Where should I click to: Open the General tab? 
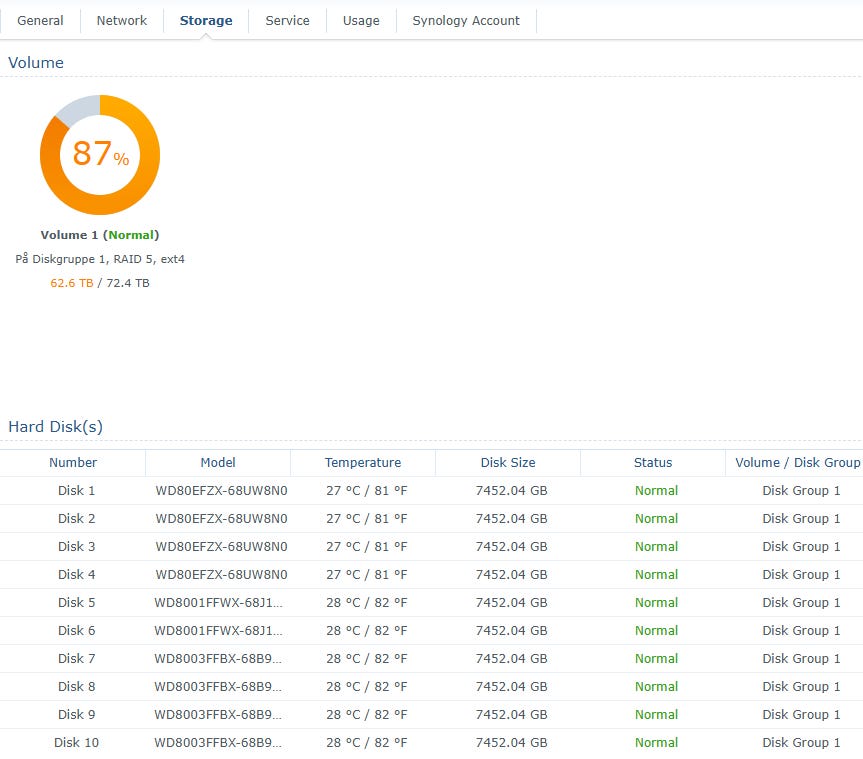coord(40,21)
